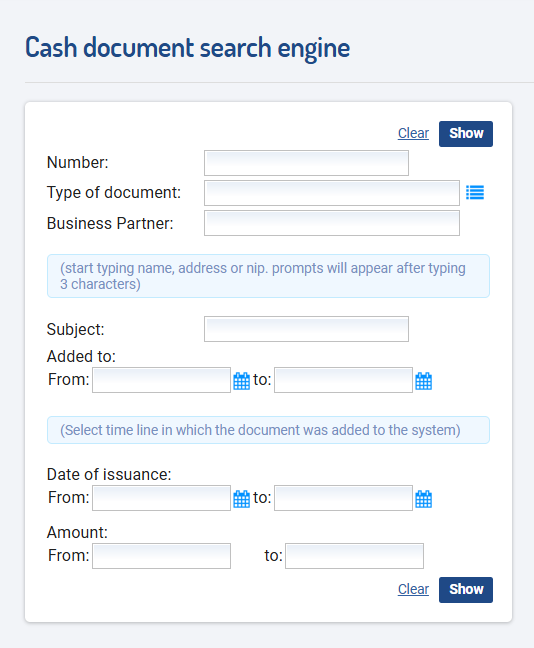Open the document type list icon
Viewport: 534px width, 648px height.
point(475,193)
